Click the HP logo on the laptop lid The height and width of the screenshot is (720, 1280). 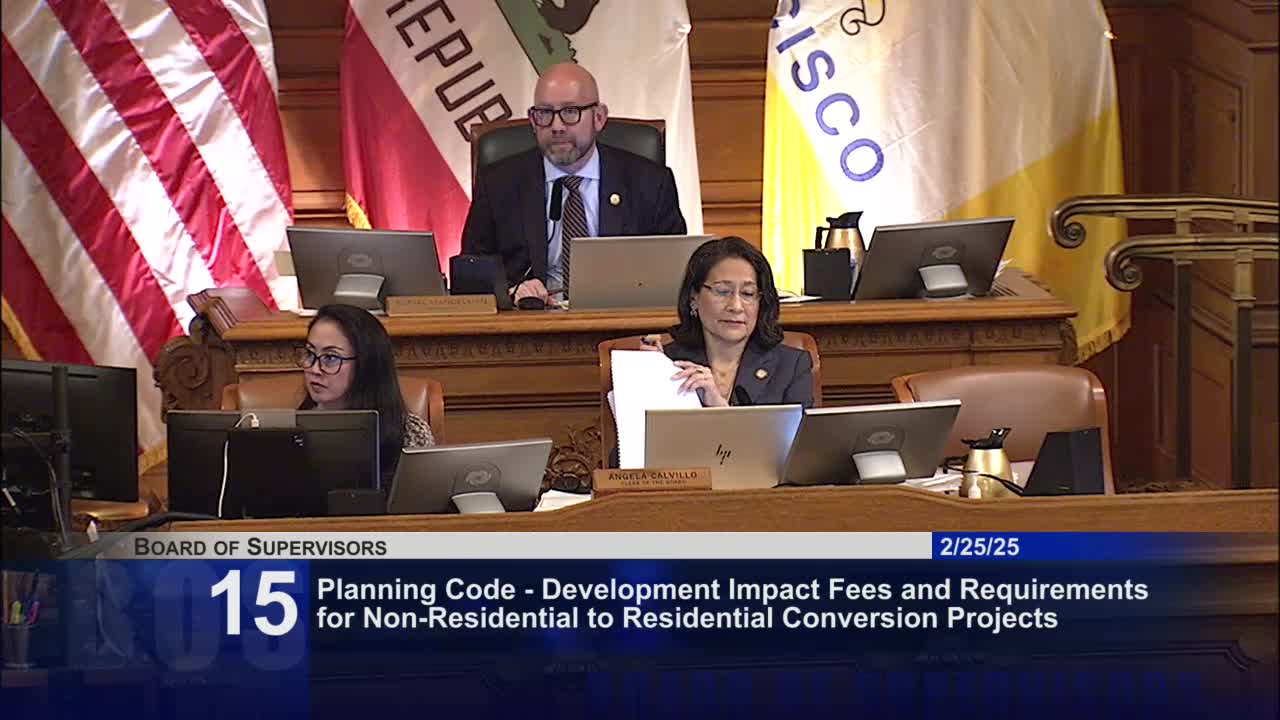pos(722,453)
